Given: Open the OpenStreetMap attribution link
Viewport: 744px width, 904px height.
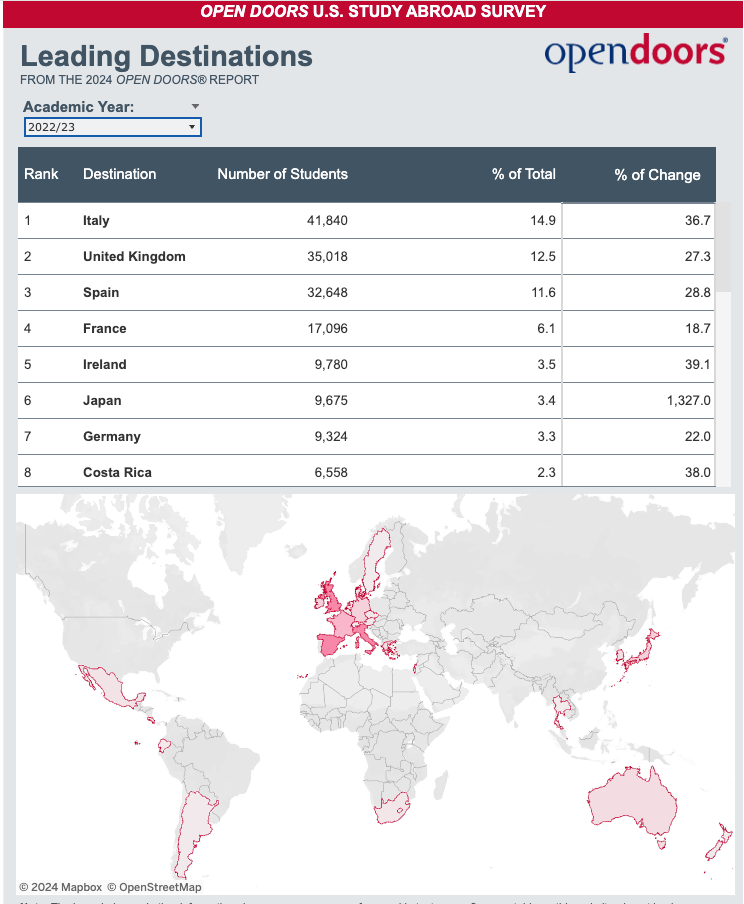Looking at the screenshot, I should pyautogui.click(x=155, y=887).
